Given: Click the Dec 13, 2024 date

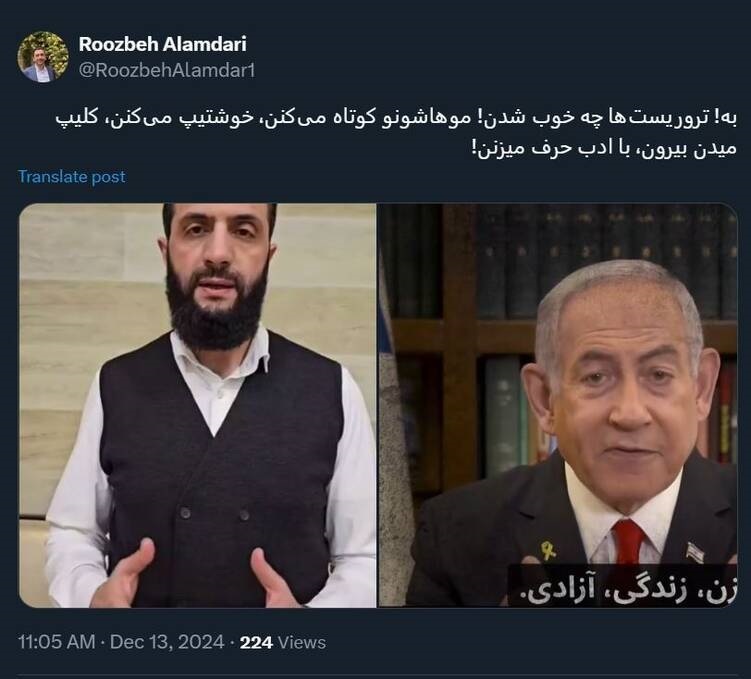Looking at the screenshot, I should [167, 642].
